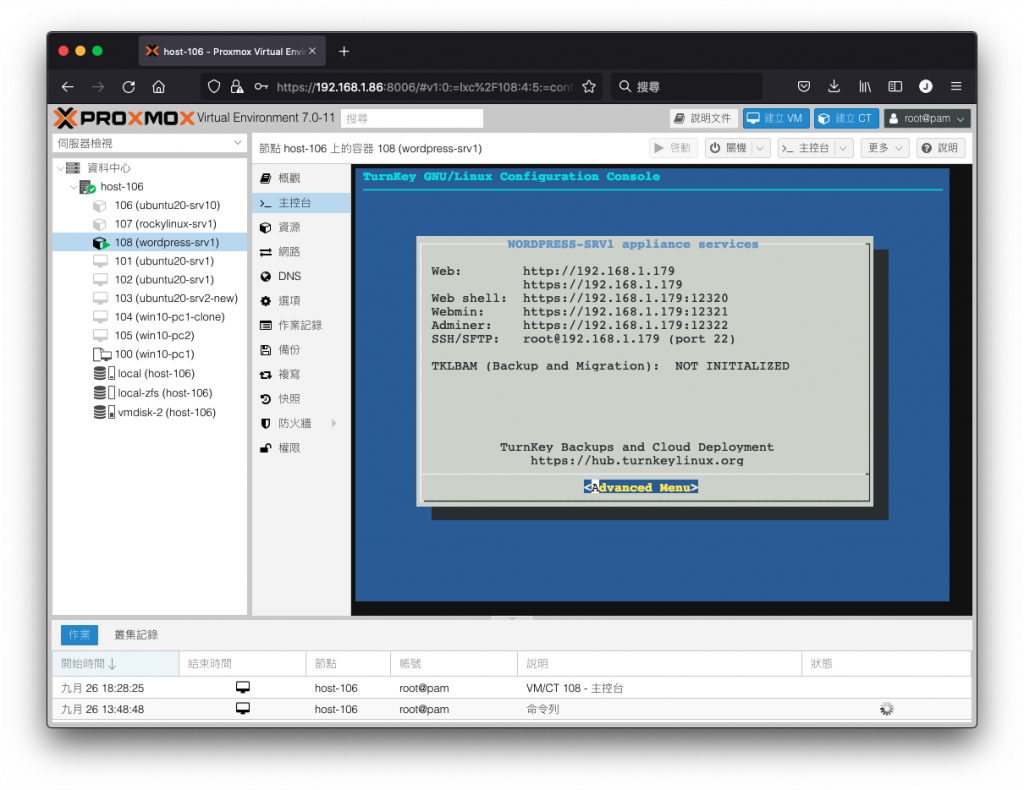
Task: Bookmark this page with star icon
Action: click(589, 87)
